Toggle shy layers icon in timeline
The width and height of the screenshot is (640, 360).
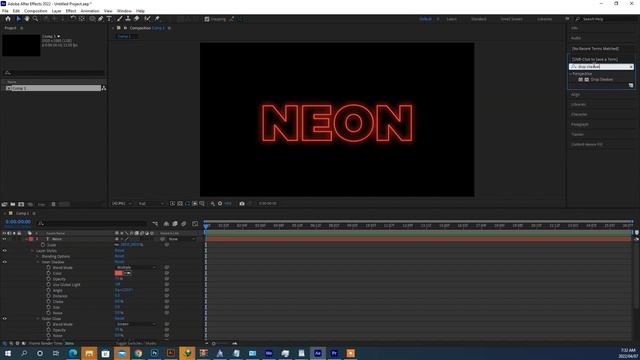click(x=166, y=224)
